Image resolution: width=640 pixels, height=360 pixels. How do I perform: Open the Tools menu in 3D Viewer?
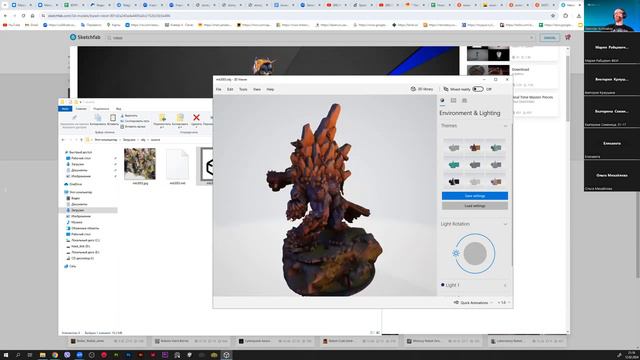243,89
